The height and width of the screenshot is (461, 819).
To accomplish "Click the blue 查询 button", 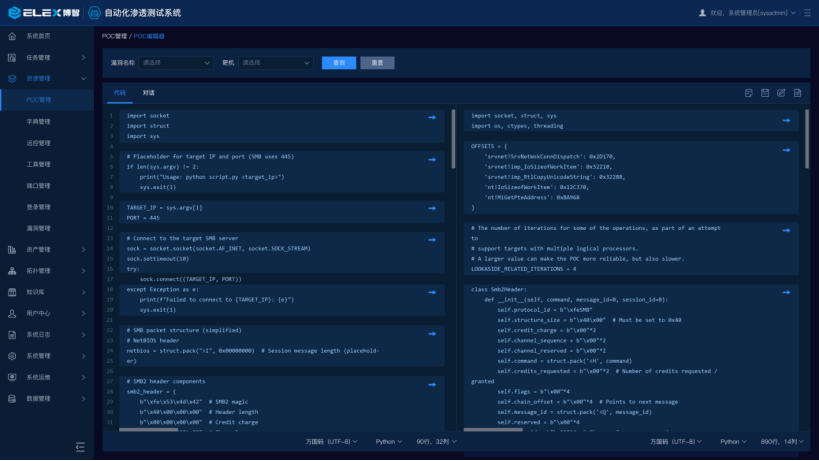I will (339, 63).
